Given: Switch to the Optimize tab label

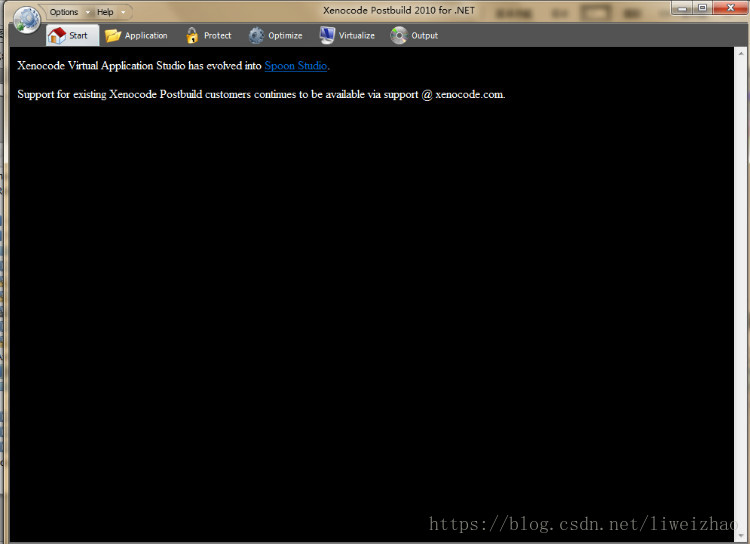Looking at the screenshot, I should point(285,35).
